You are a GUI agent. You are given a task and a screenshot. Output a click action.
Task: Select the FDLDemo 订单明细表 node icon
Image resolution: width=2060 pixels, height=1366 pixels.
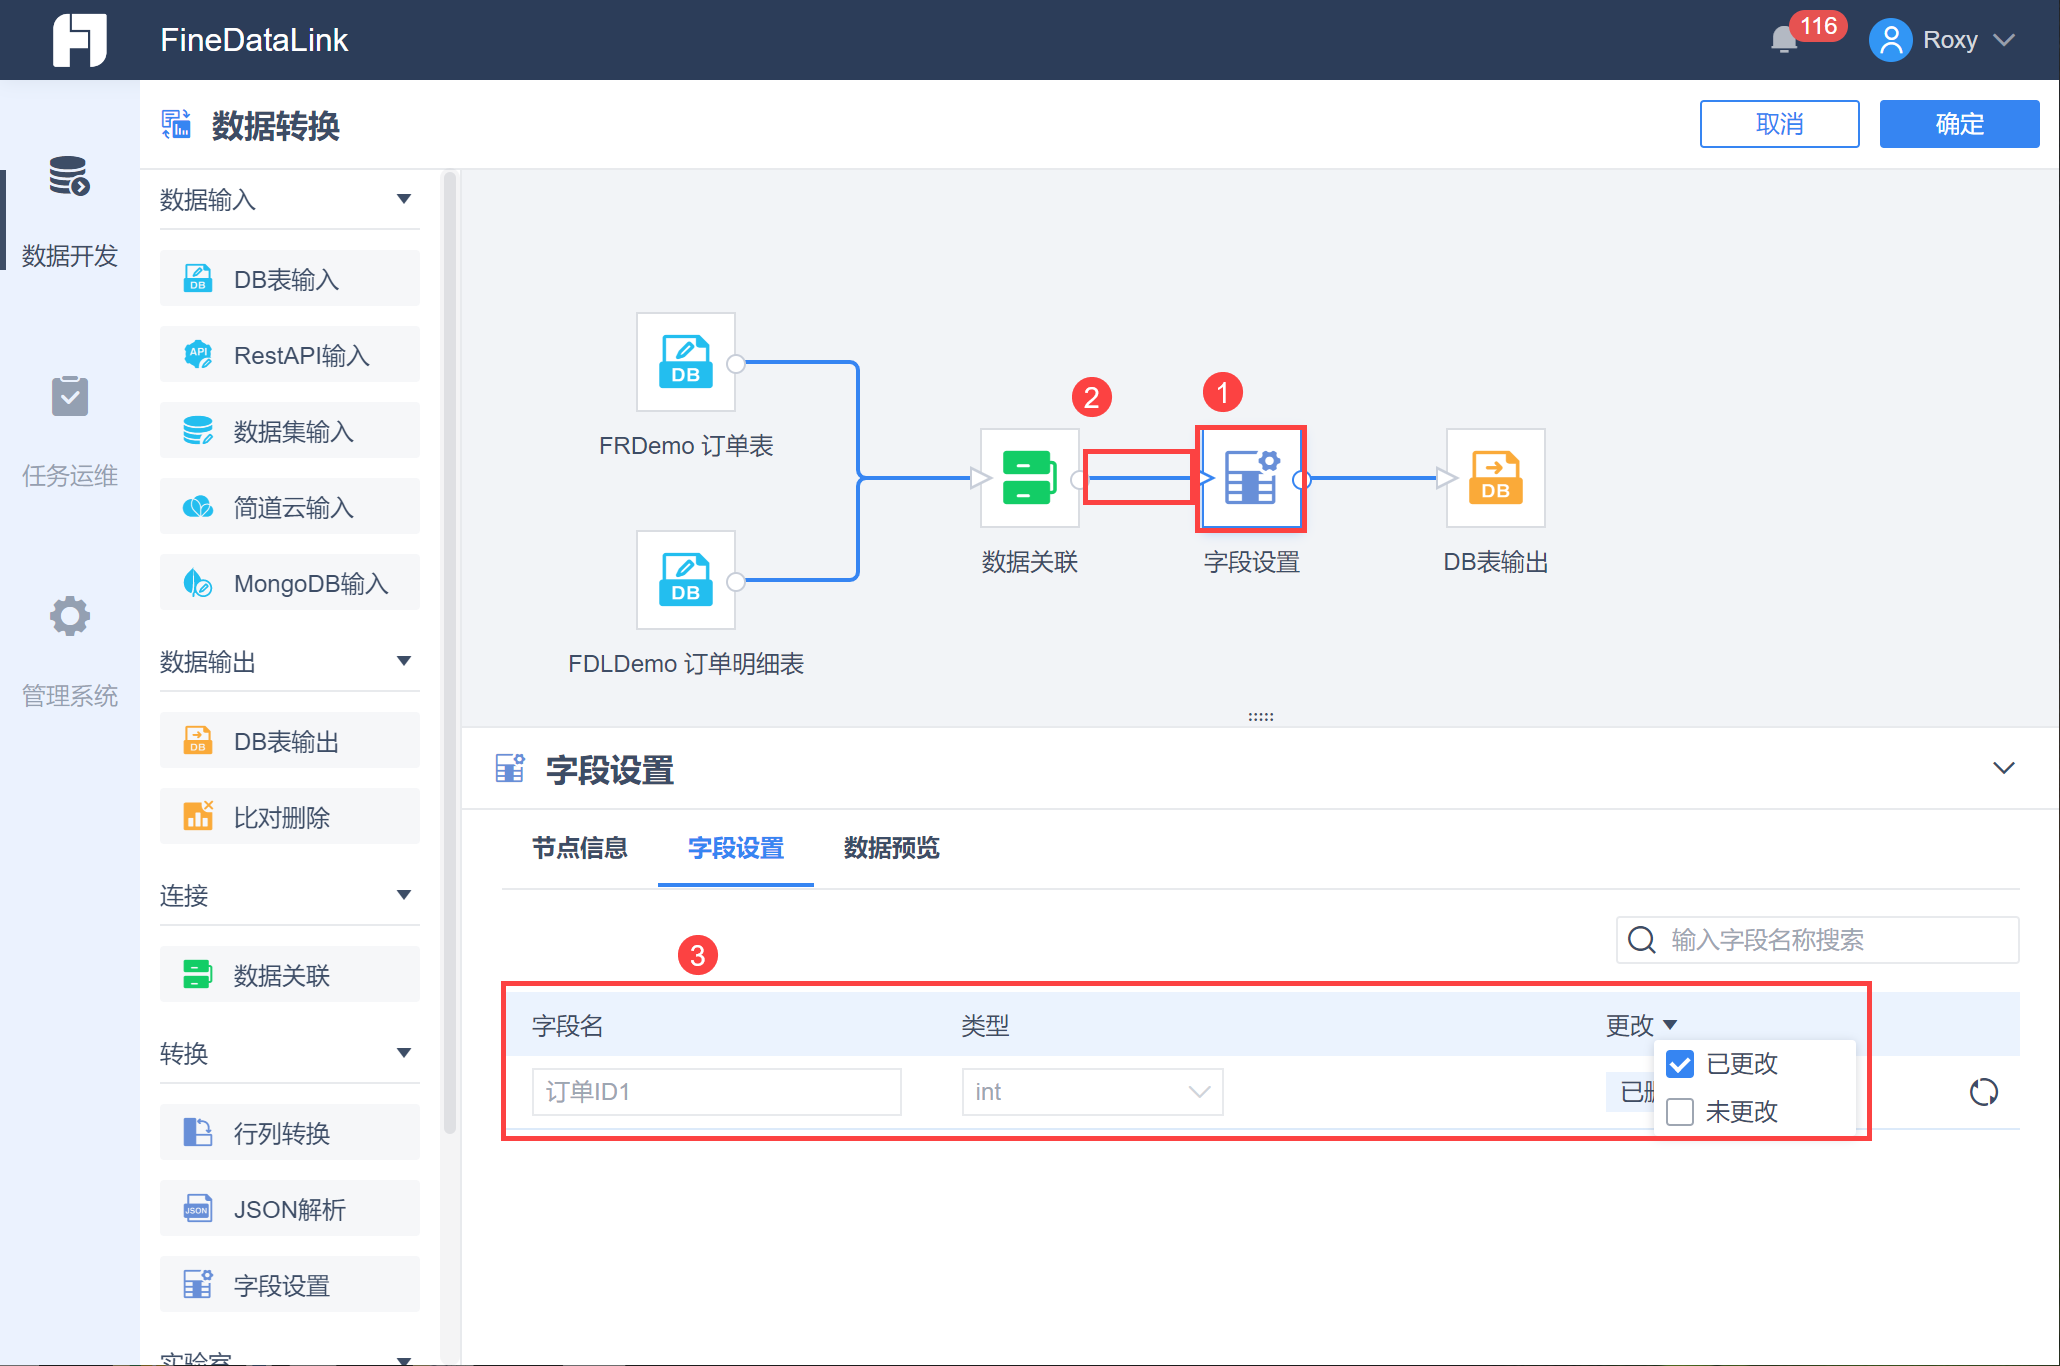(686, 580)
